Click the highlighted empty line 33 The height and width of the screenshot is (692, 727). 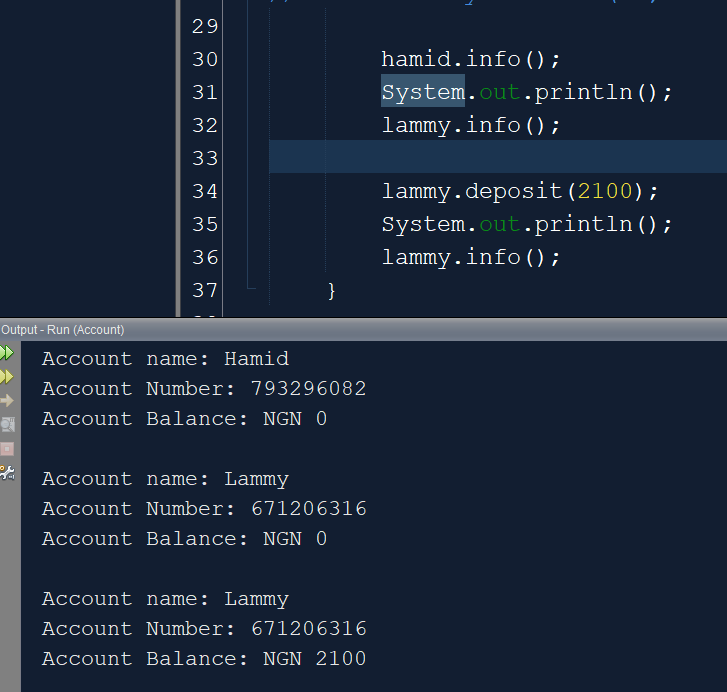(497, 157)
